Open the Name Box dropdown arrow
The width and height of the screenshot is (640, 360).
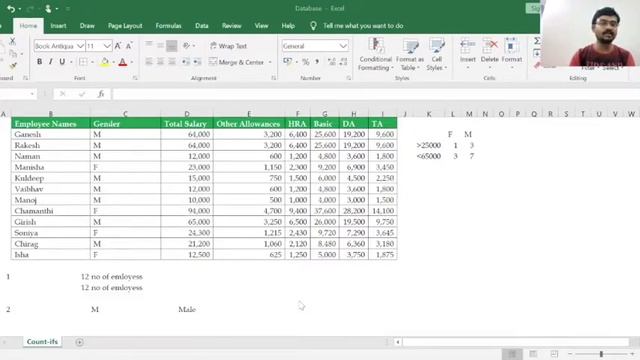(x=32, y=94)
